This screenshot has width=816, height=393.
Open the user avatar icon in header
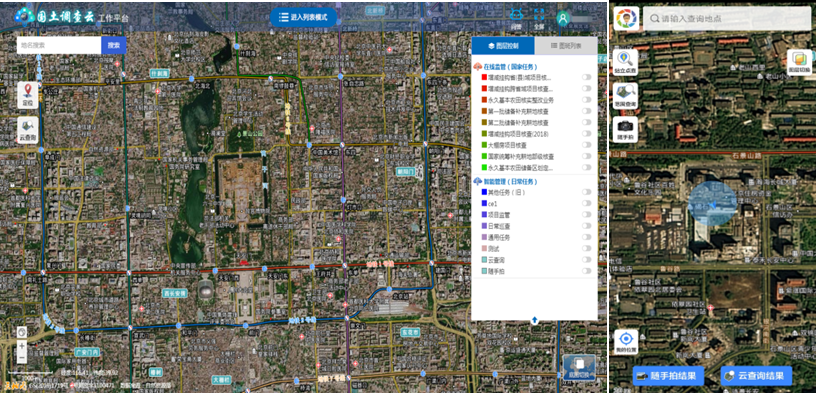pos(563,18)
